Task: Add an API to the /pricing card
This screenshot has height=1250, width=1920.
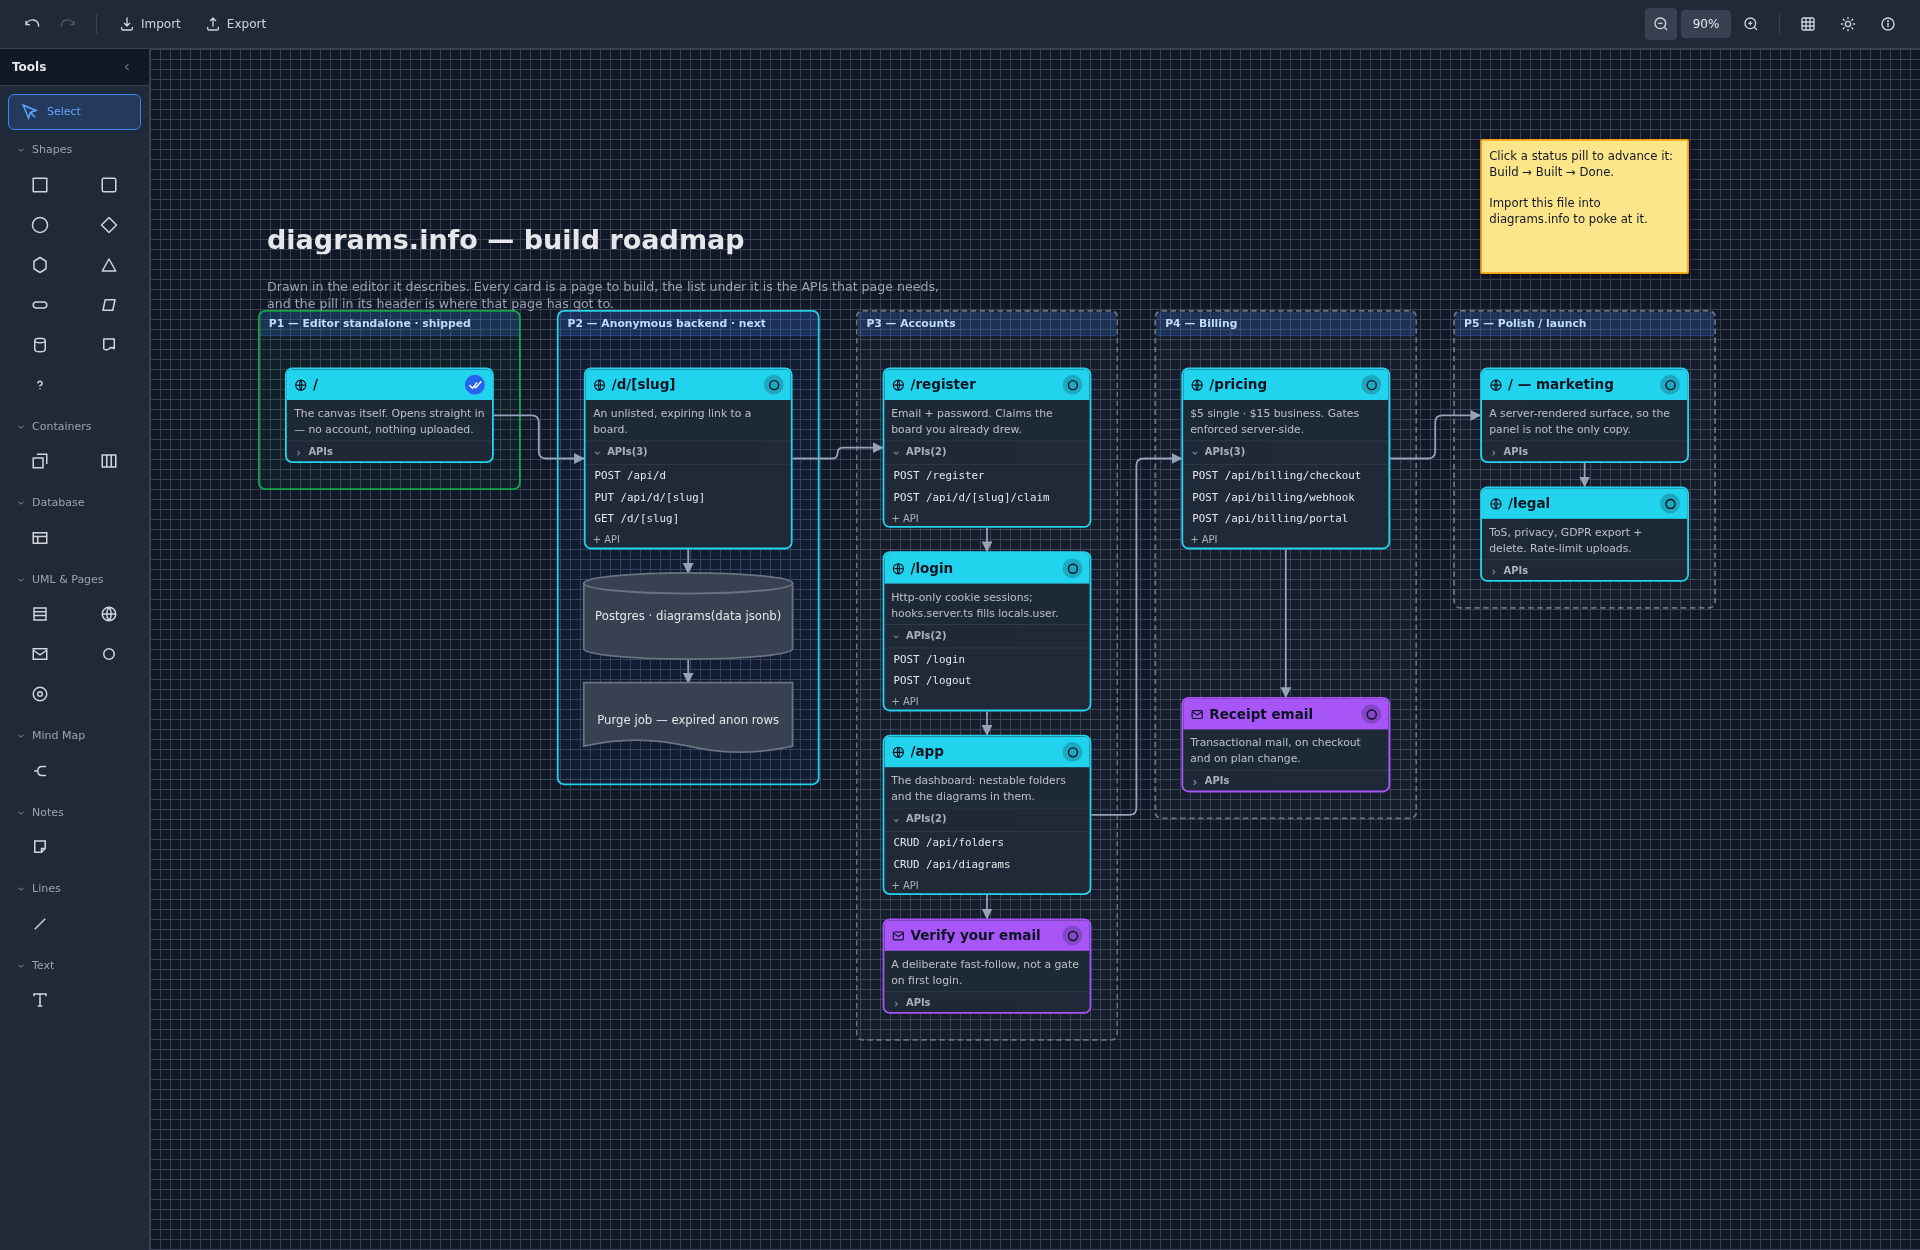Action: (x=1204, y=540)
